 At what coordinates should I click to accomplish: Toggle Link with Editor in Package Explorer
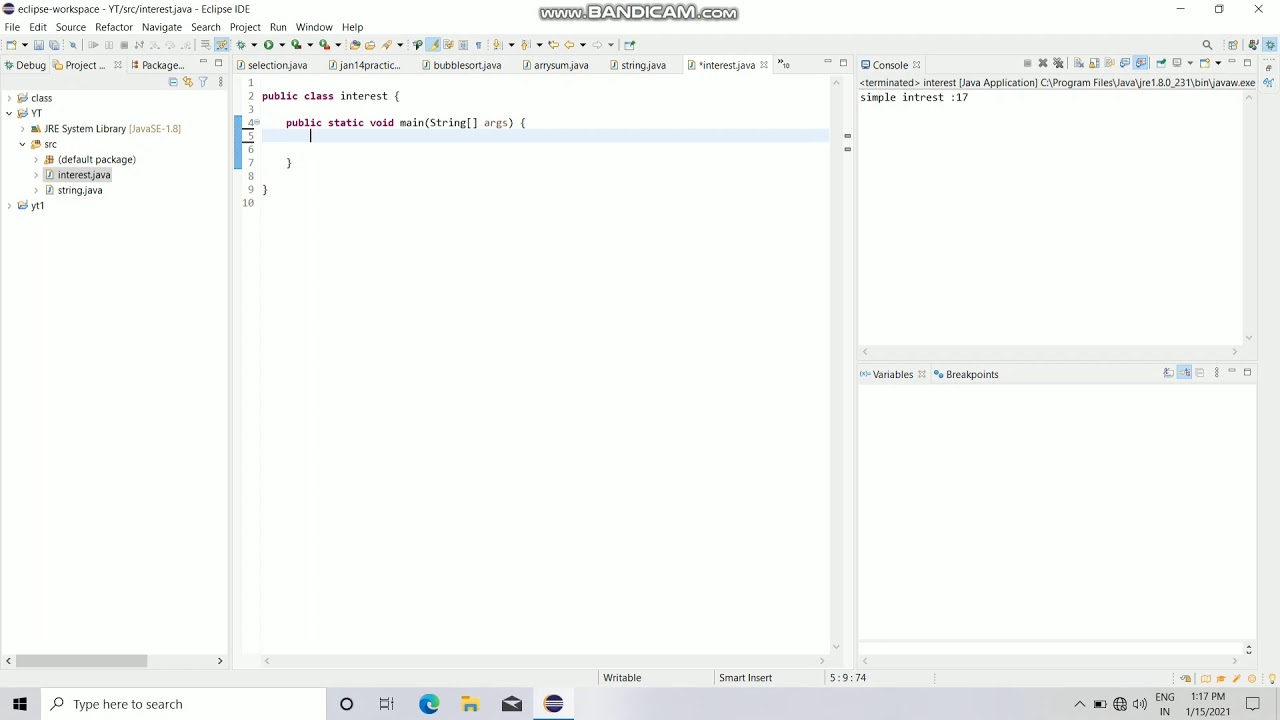(187, 82)
